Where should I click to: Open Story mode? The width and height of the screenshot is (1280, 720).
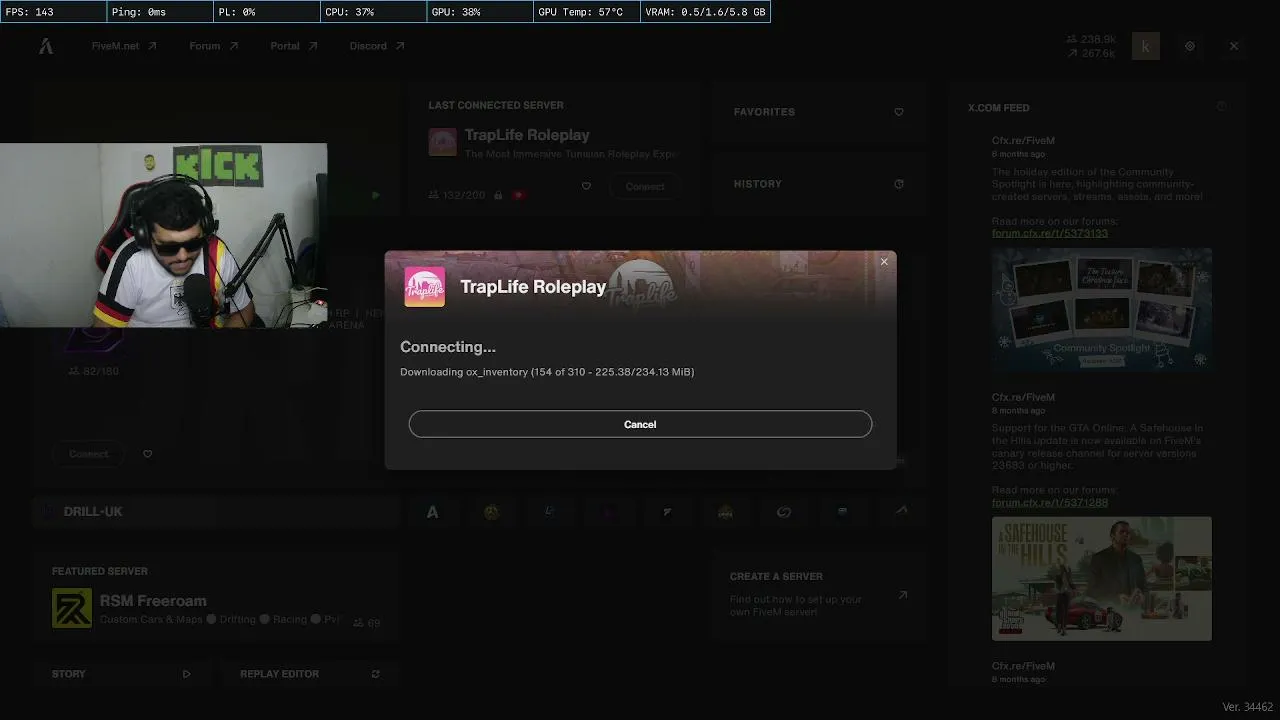coord(121,674)
